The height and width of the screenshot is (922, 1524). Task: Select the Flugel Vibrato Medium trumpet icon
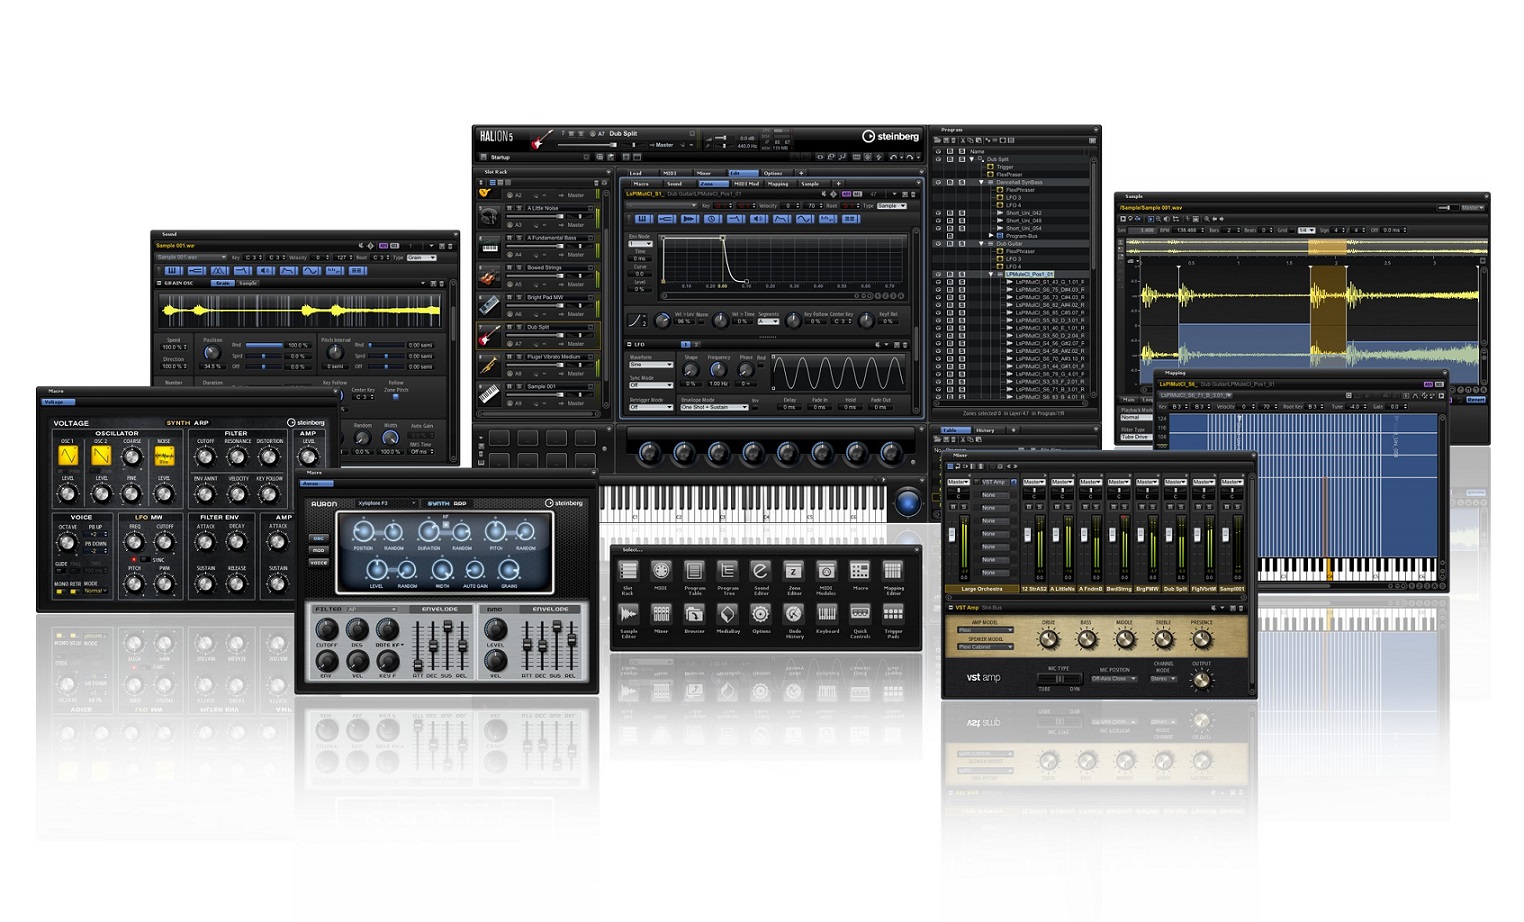tap(489, 365)
